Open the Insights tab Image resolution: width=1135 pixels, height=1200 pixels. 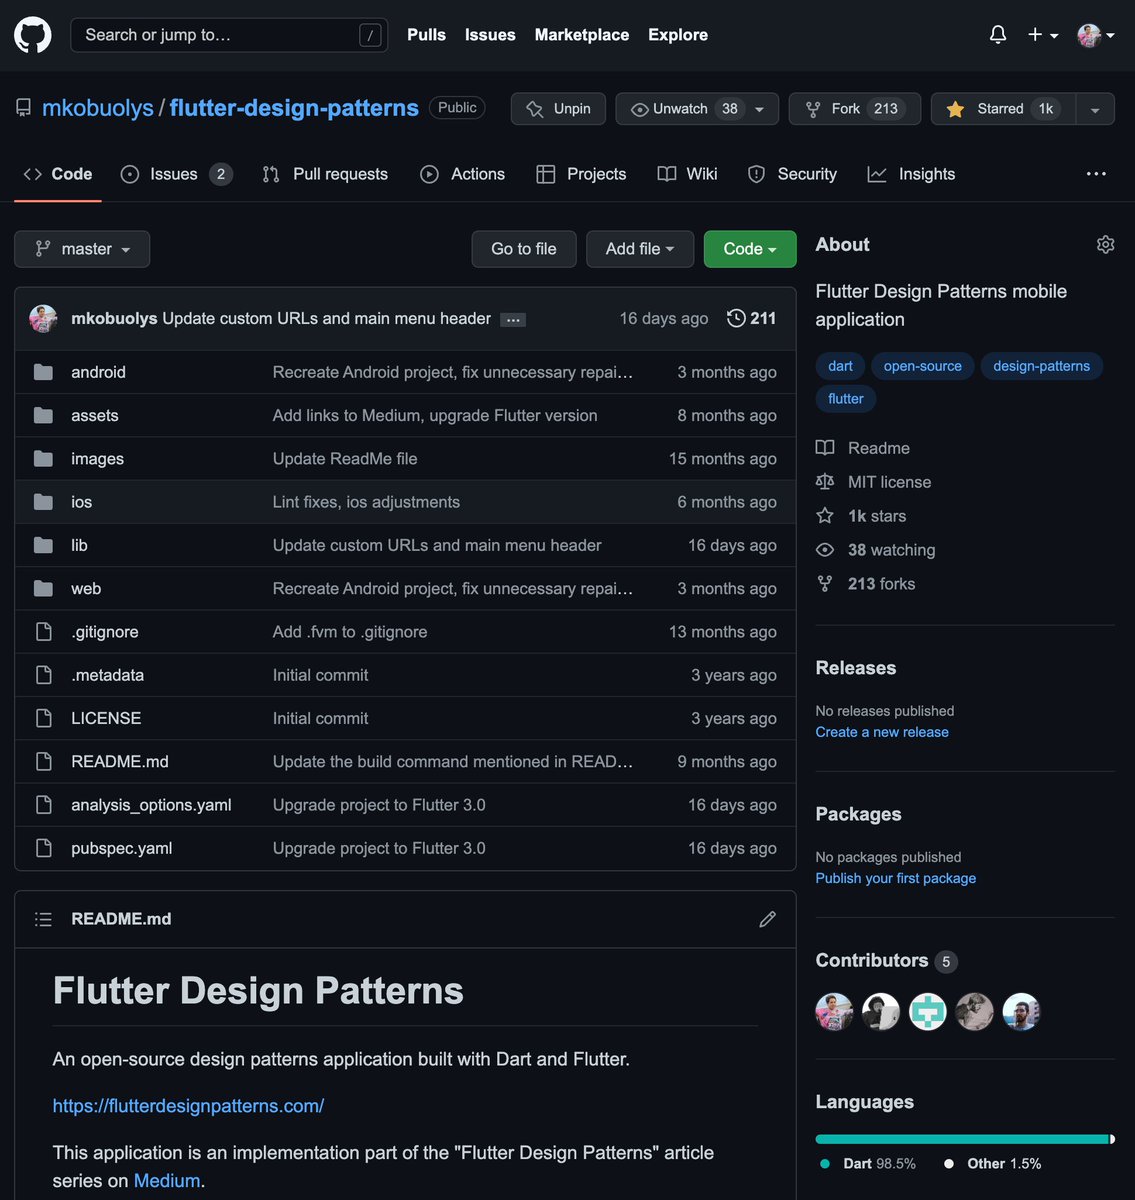(911, 174)
